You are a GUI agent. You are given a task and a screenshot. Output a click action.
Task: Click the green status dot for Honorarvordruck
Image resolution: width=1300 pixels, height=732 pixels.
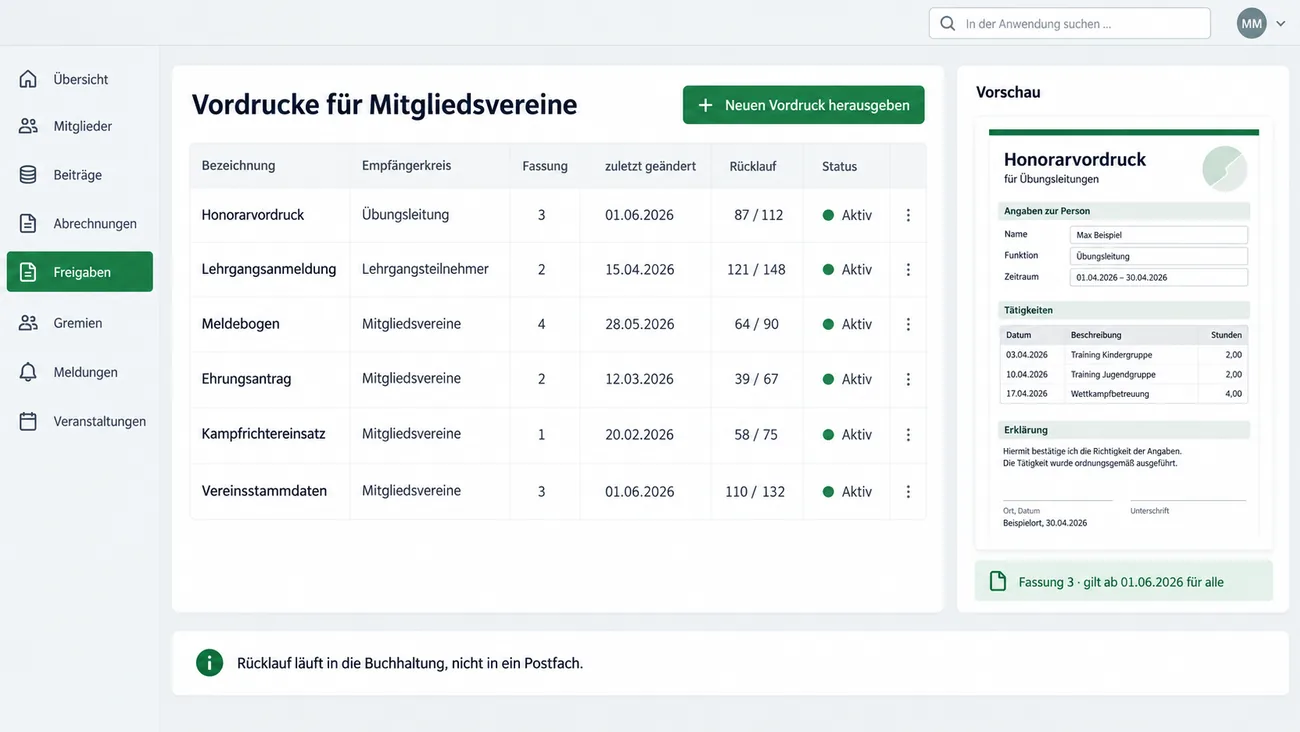828,215
